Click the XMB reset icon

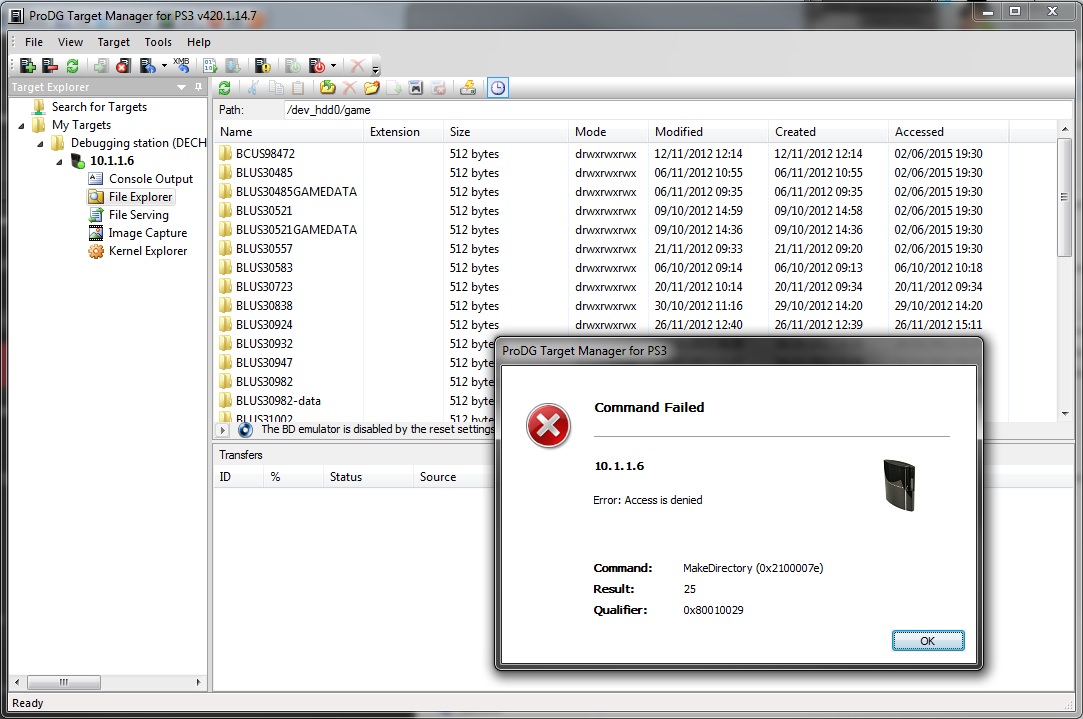[182, 66]
